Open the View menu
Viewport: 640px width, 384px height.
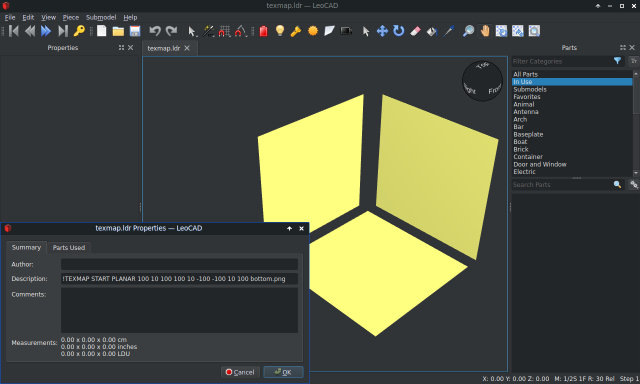(x=49, y=18)
